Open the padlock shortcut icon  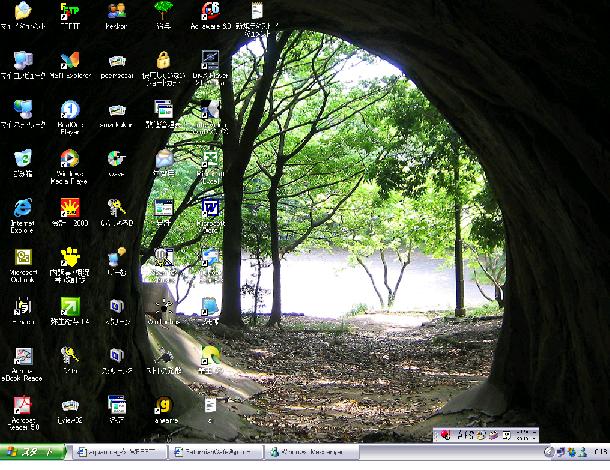coord(163,61)
